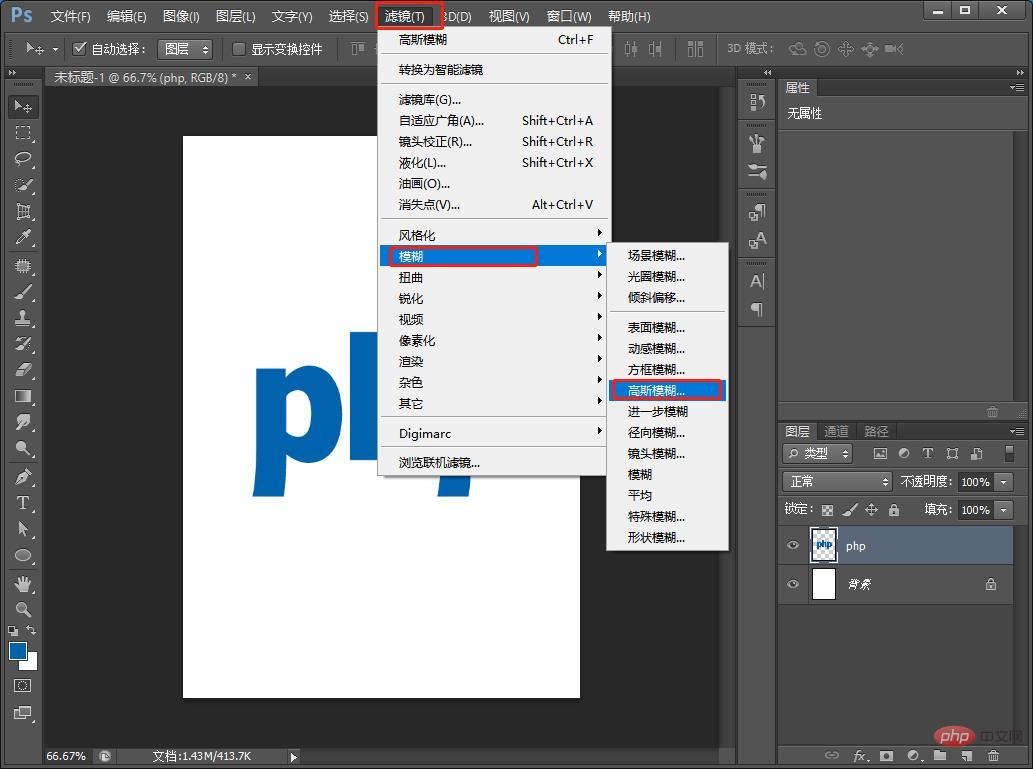
Task: Switch to the 通道 tab
Action: [837, 431]
